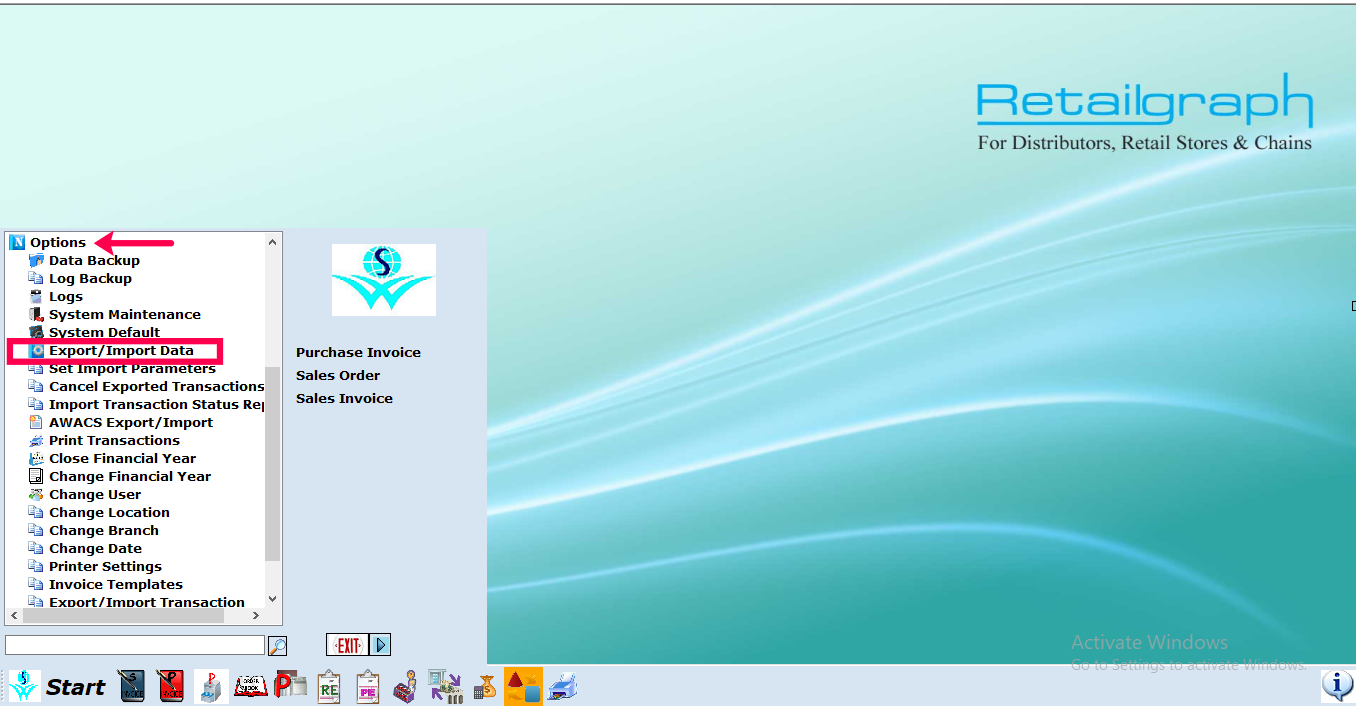The height and width of the screenshot is (706, 1356).
Task: Open the Order Book toolbar icon
Action: click(x=250, y=686)
